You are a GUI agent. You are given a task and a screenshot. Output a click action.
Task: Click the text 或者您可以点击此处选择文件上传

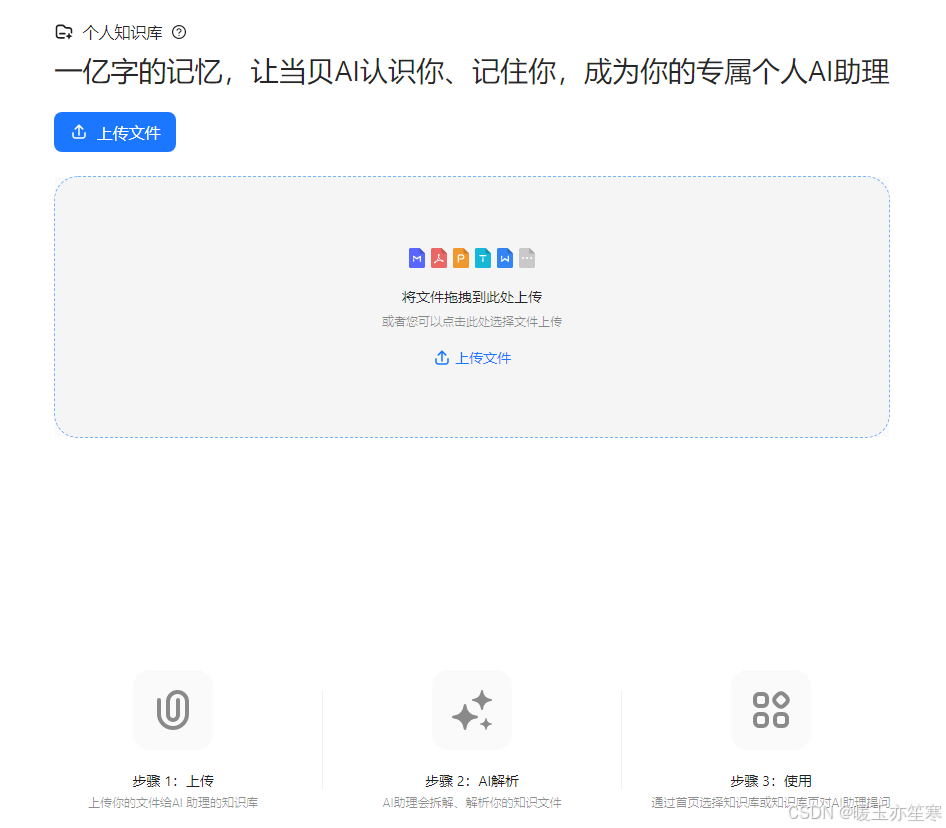(x=472, y=322)
